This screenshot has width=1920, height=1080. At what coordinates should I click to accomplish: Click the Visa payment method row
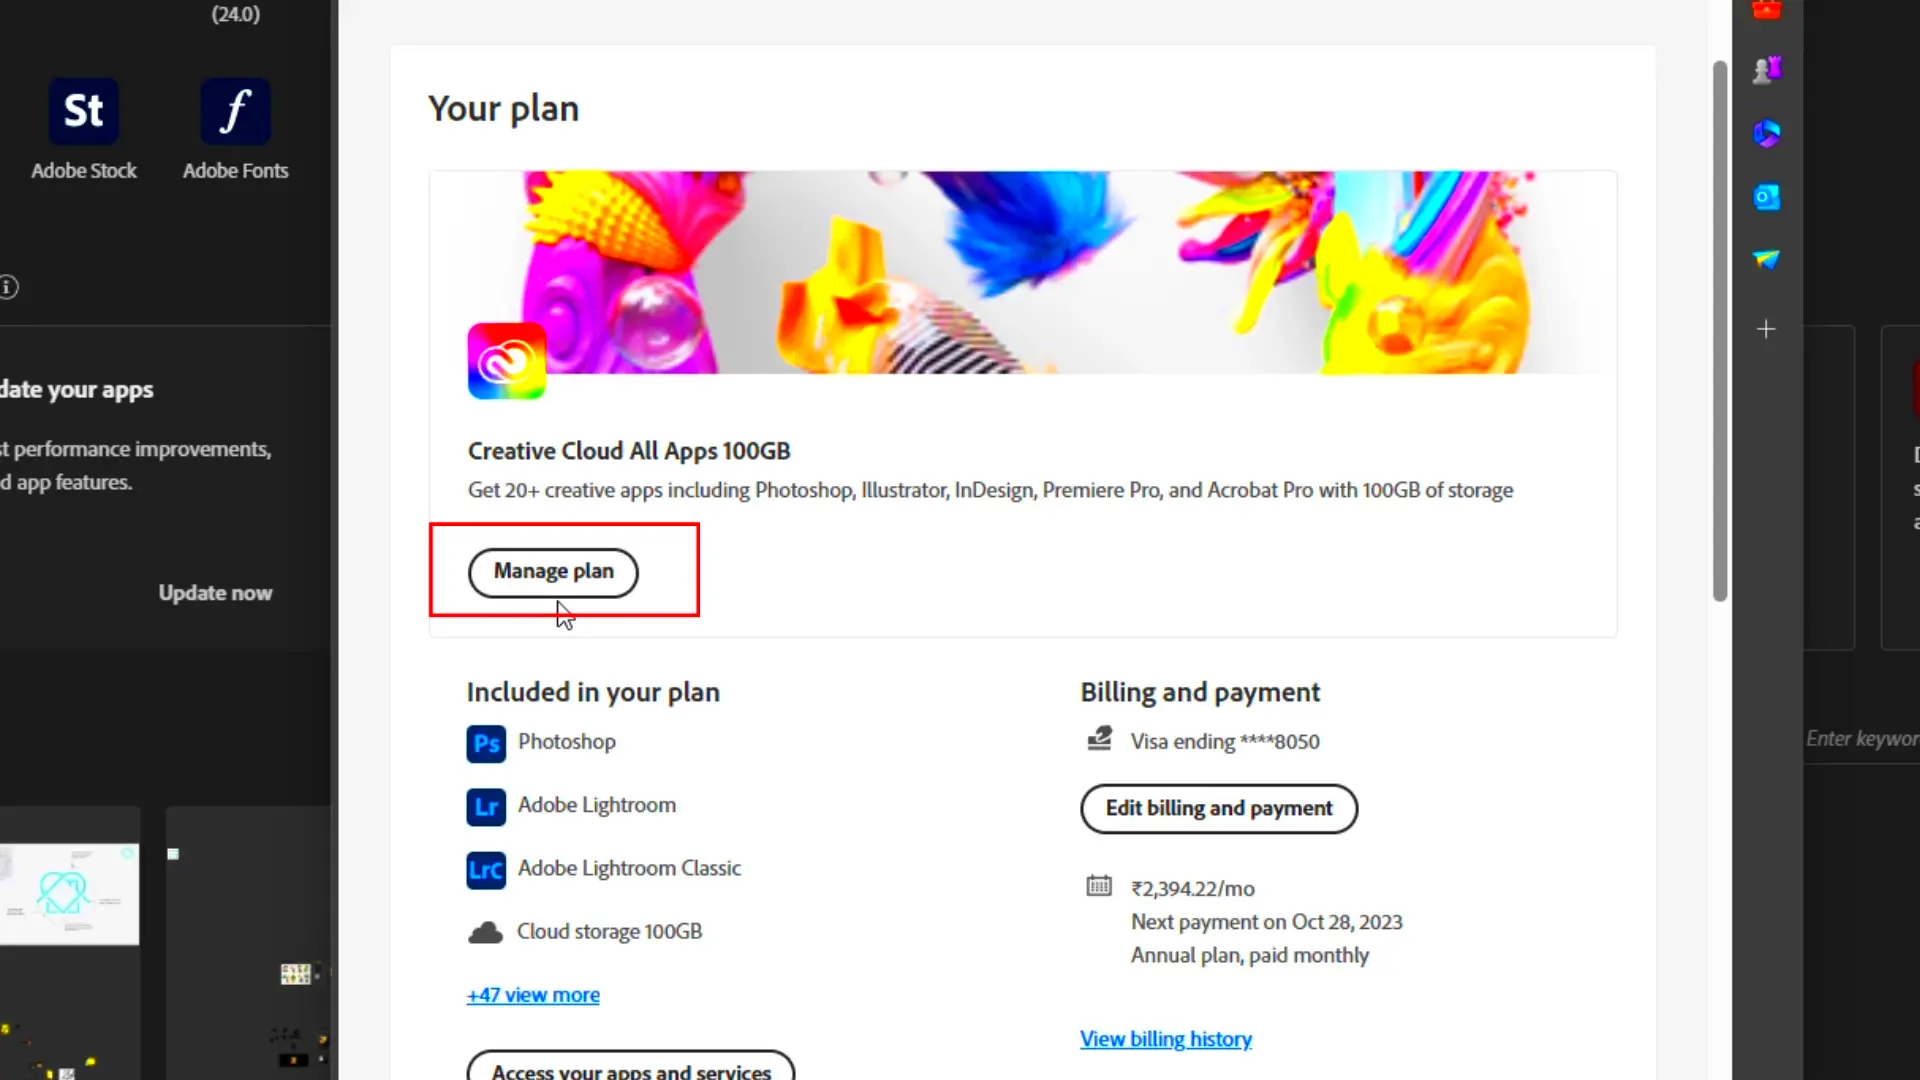point(1224,741)
